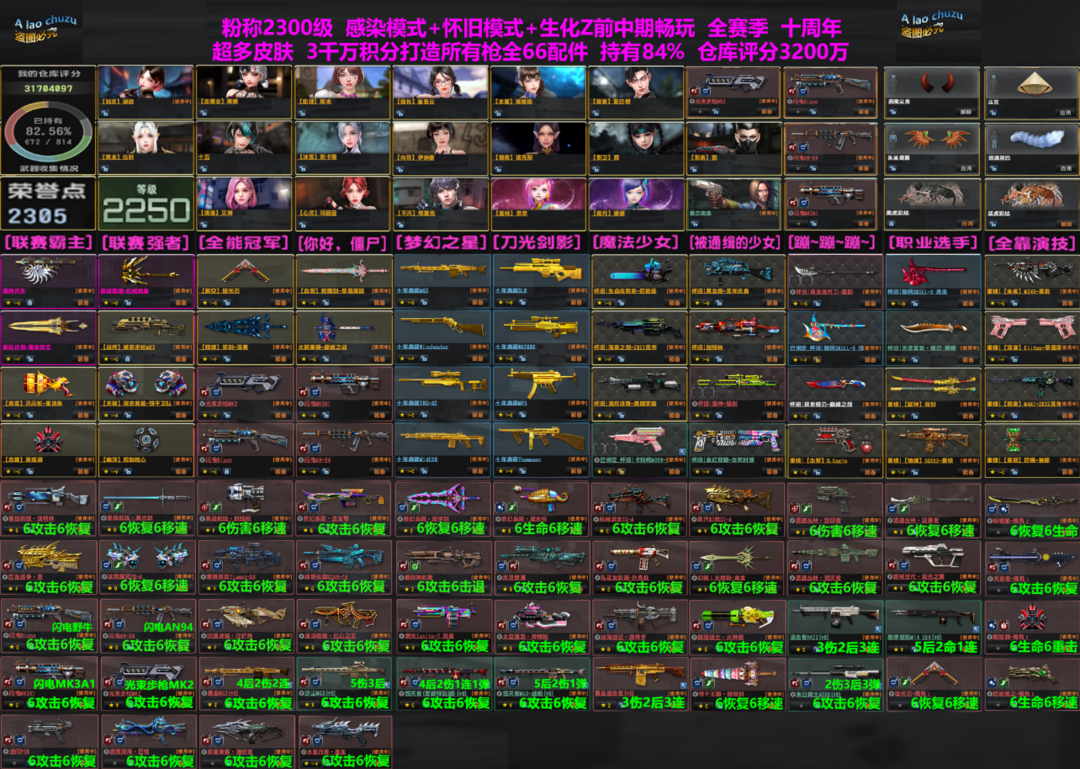
Task: Select the 【向导】 character card
Action: click(441, 147)
